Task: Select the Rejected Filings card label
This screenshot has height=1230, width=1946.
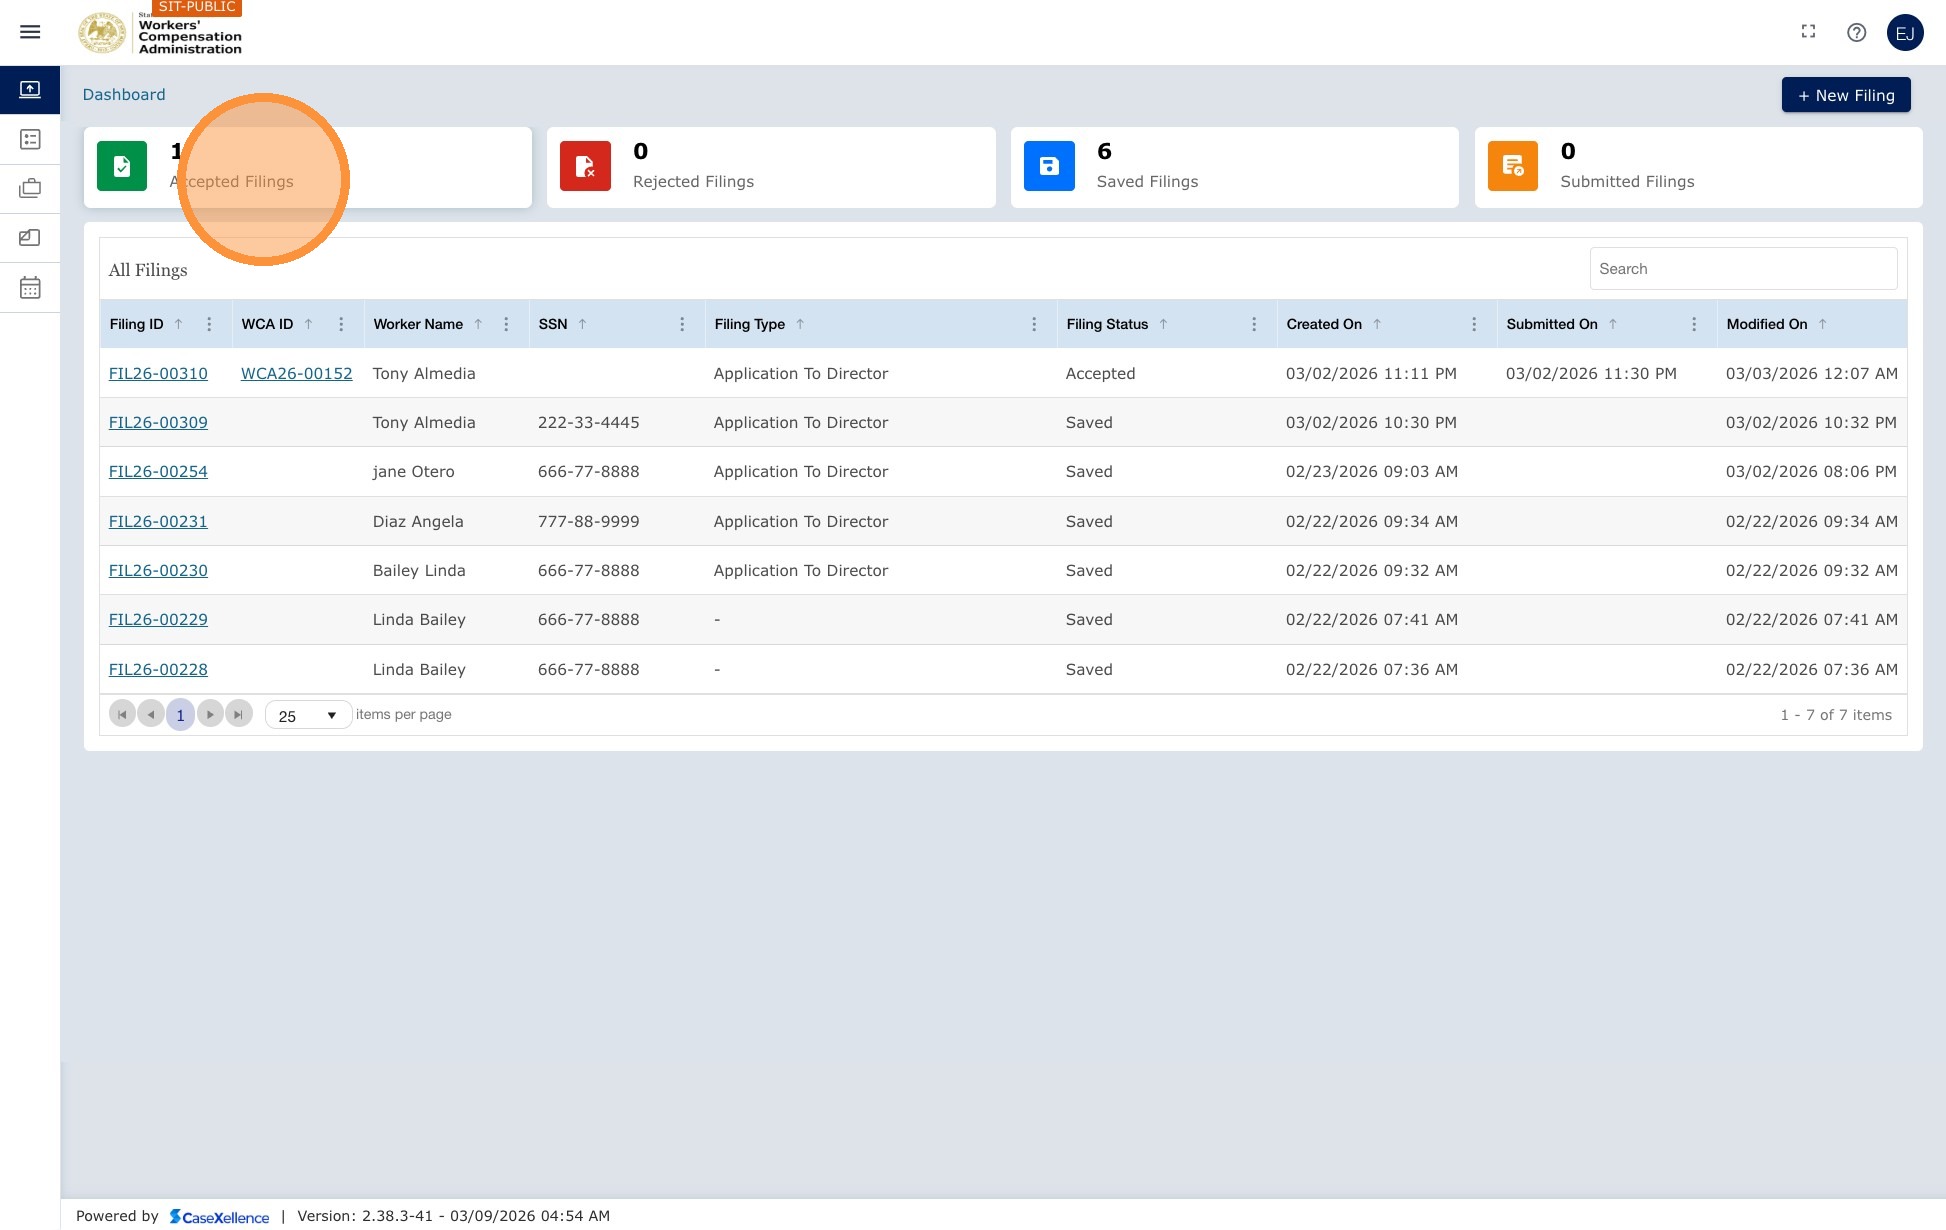Action: 693,182
